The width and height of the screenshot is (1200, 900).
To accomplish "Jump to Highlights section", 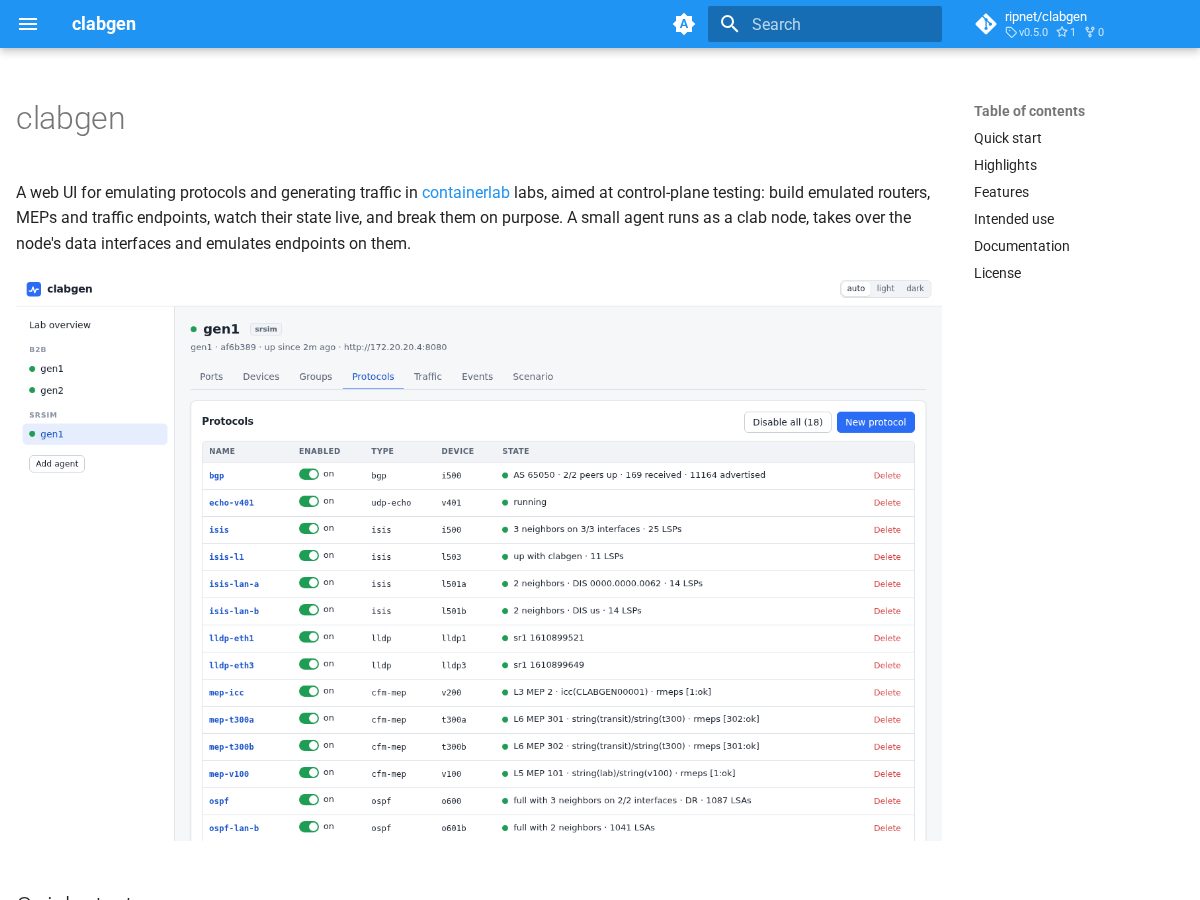I will tap(1005, 165).
